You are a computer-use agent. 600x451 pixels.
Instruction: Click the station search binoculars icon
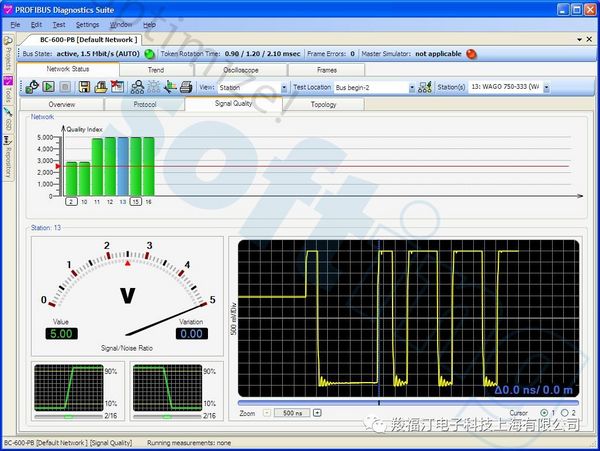tap(137, 87)
